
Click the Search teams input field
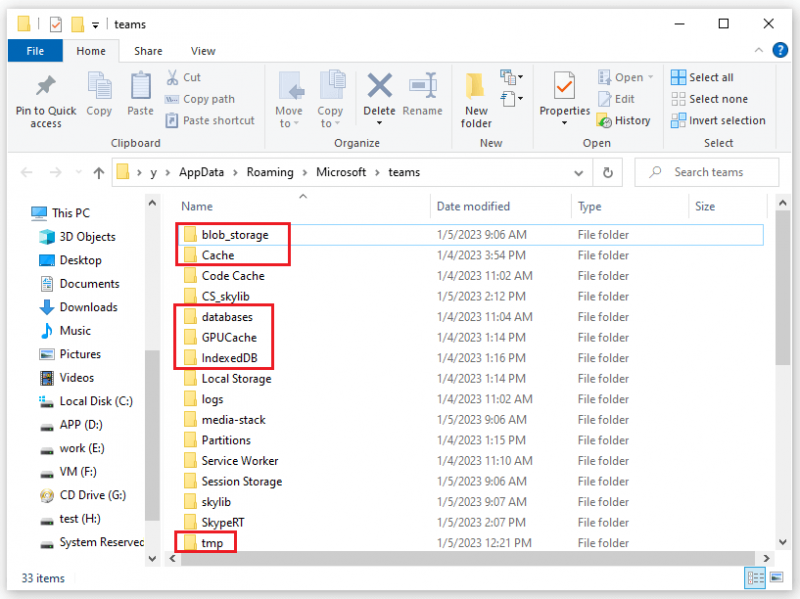(x=707, y=172)
